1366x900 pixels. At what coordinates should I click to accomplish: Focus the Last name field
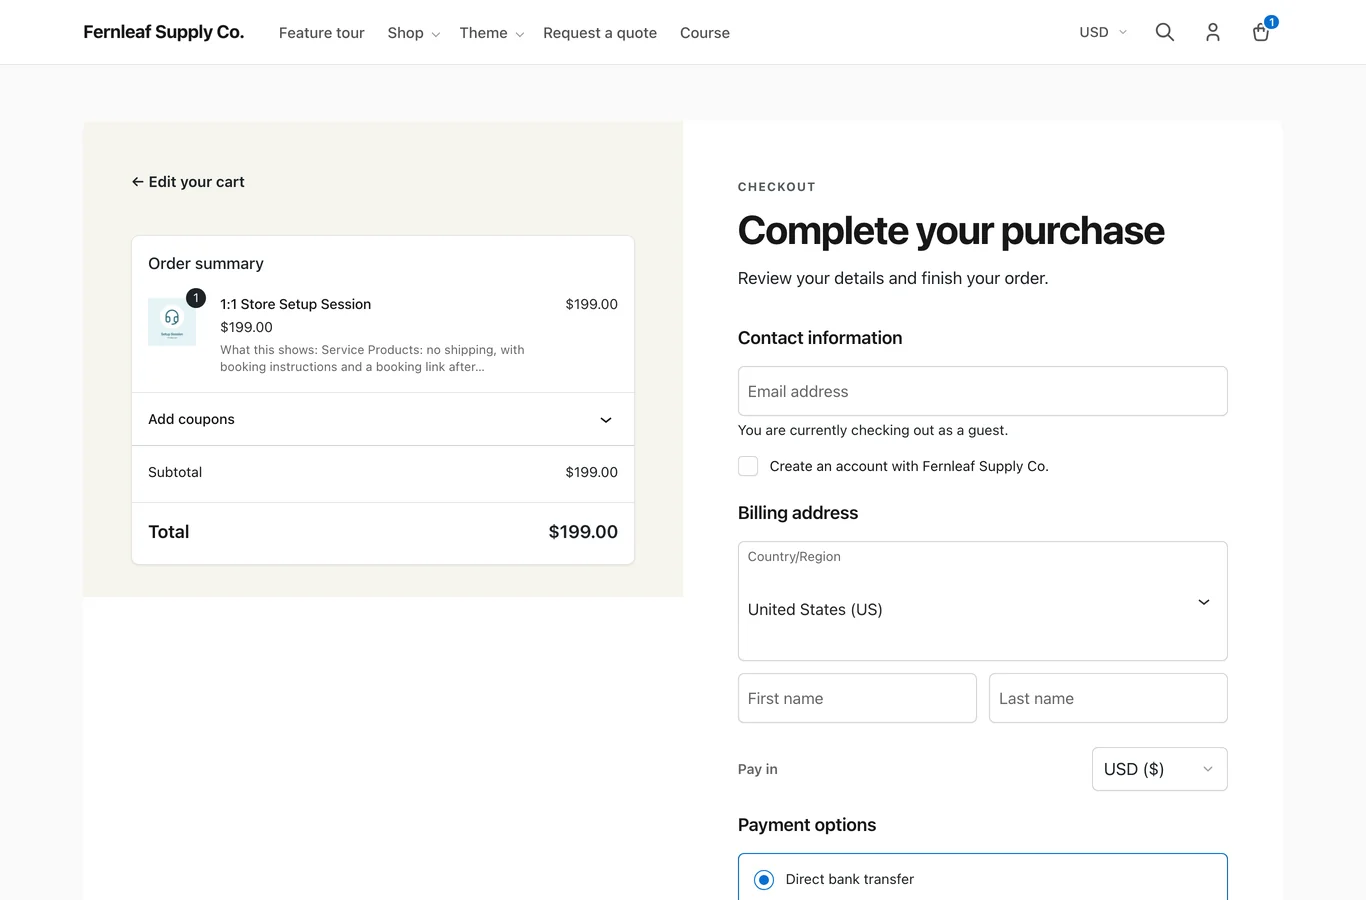tap(1108, 698)
